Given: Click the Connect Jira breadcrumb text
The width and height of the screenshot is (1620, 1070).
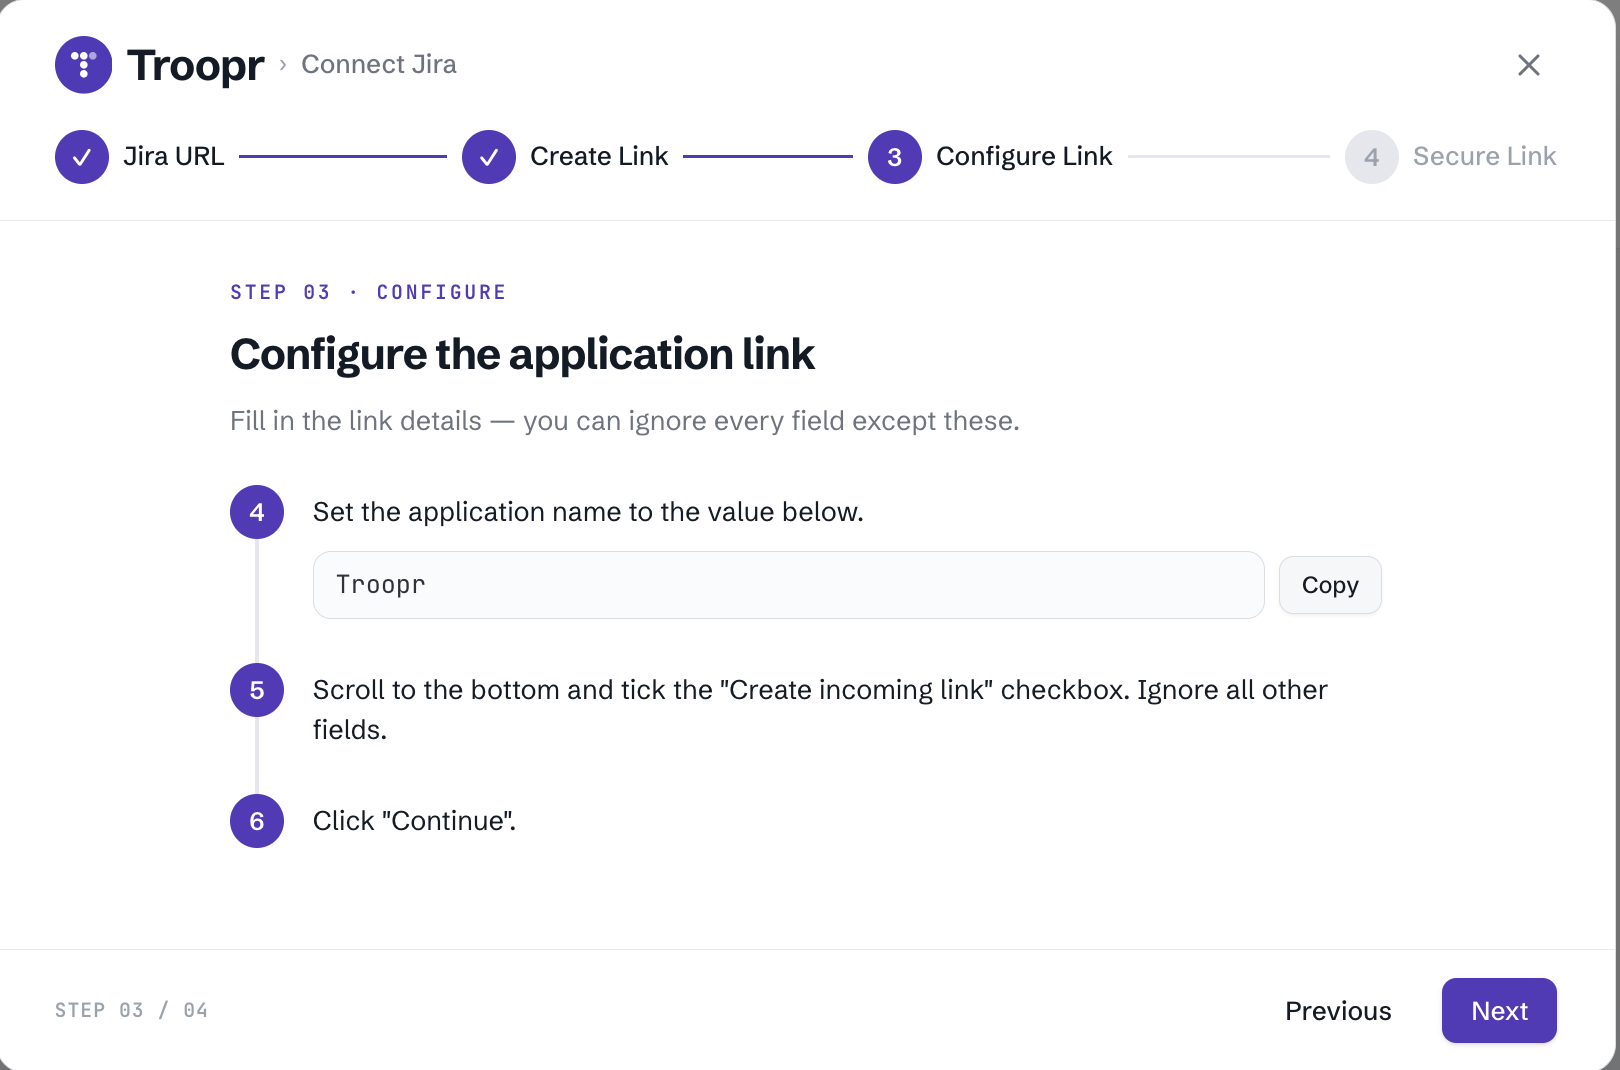Looking at the screenshot, I should (x=379, y=64).
